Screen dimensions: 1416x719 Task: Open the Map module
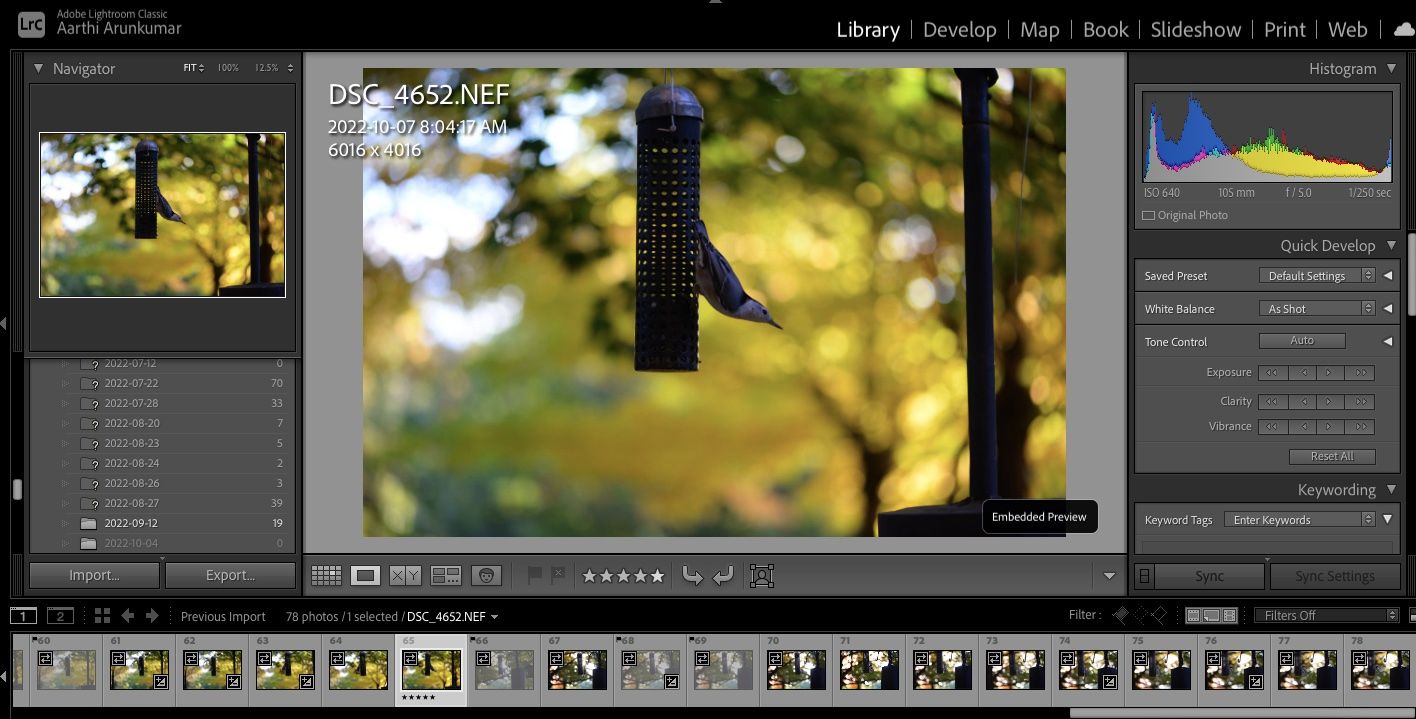[1039, 30]
